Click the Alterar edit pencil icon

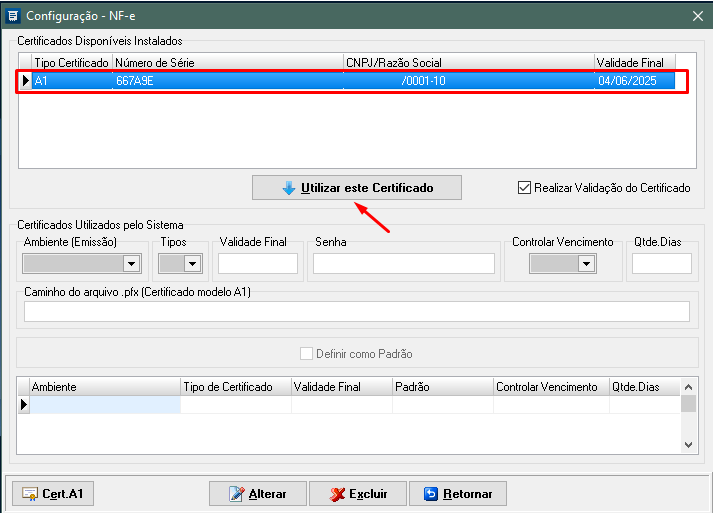[236, 494]
